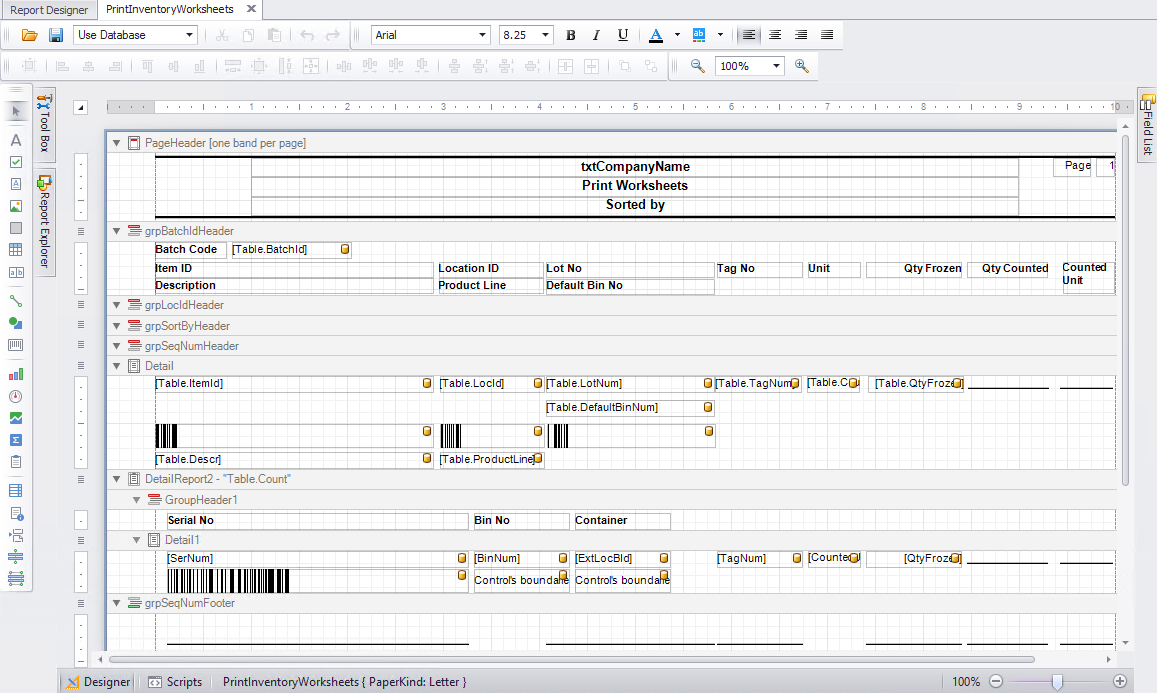Image resolution: width=1157 pixels, height=693 pixels.
Task: Select the Label tool in toolbox
Action: click(x=16, y=140)
